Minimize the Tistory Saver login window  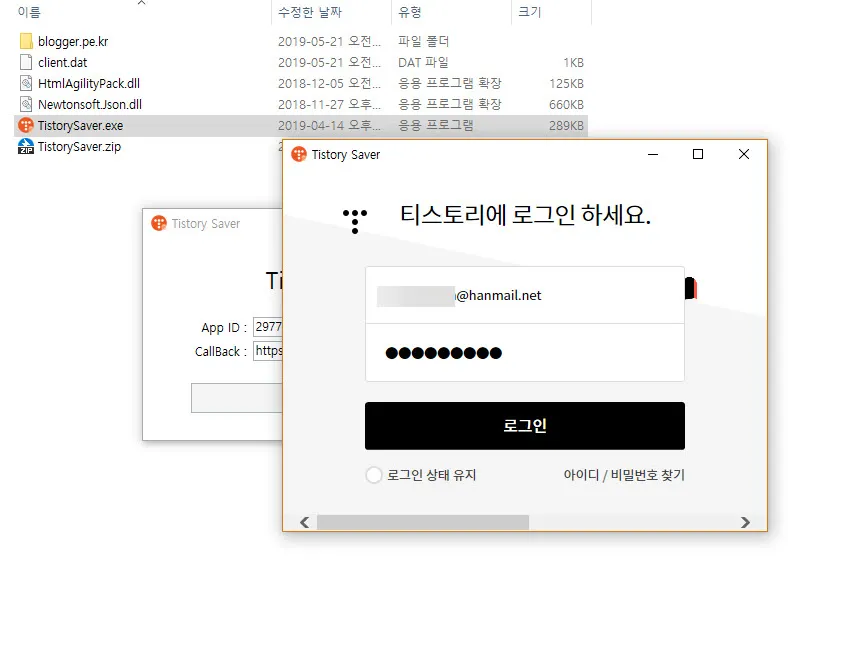click(x=653, y=154)
